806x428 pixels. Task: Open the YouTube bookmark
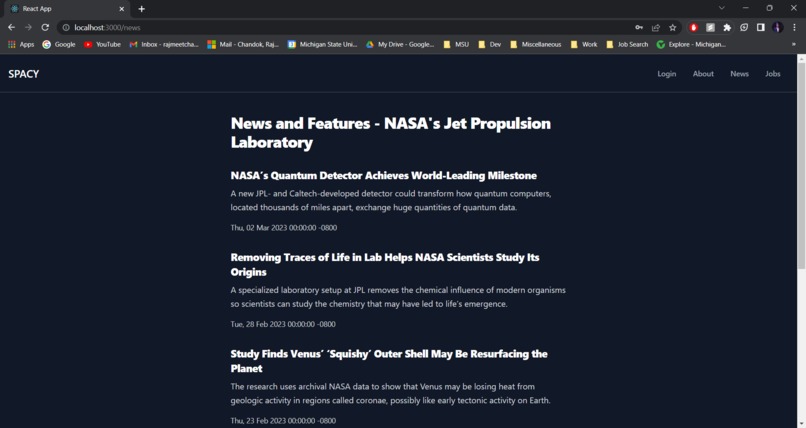(102, 45)
